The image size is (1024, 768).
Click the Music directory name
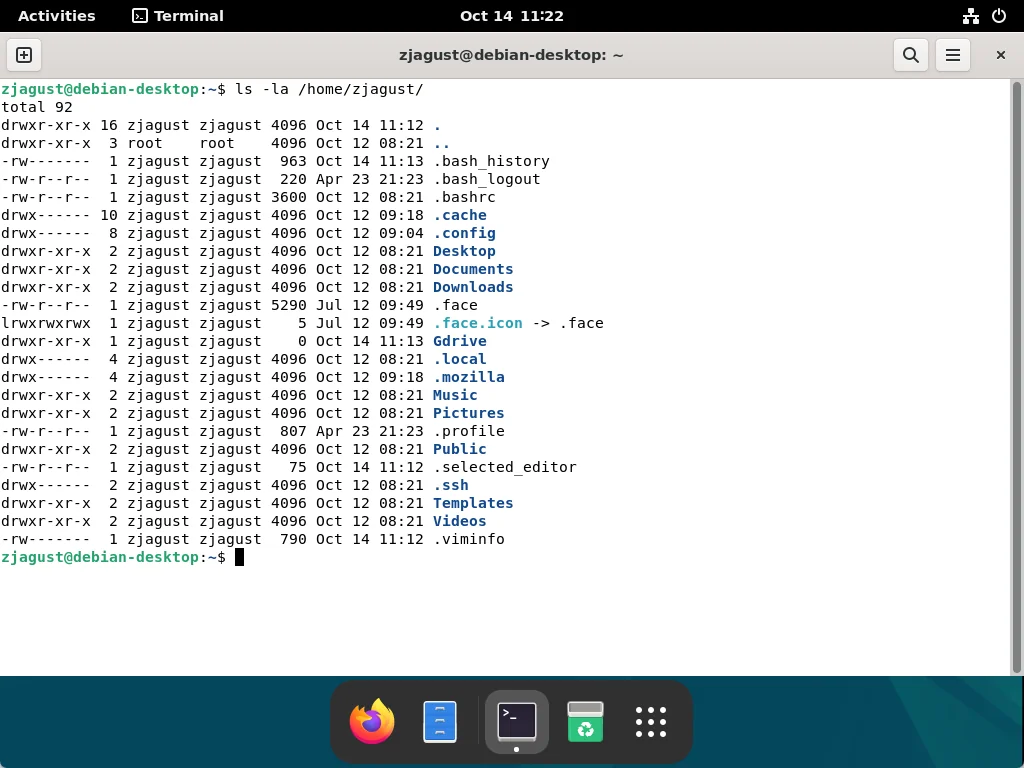[455, 395]
